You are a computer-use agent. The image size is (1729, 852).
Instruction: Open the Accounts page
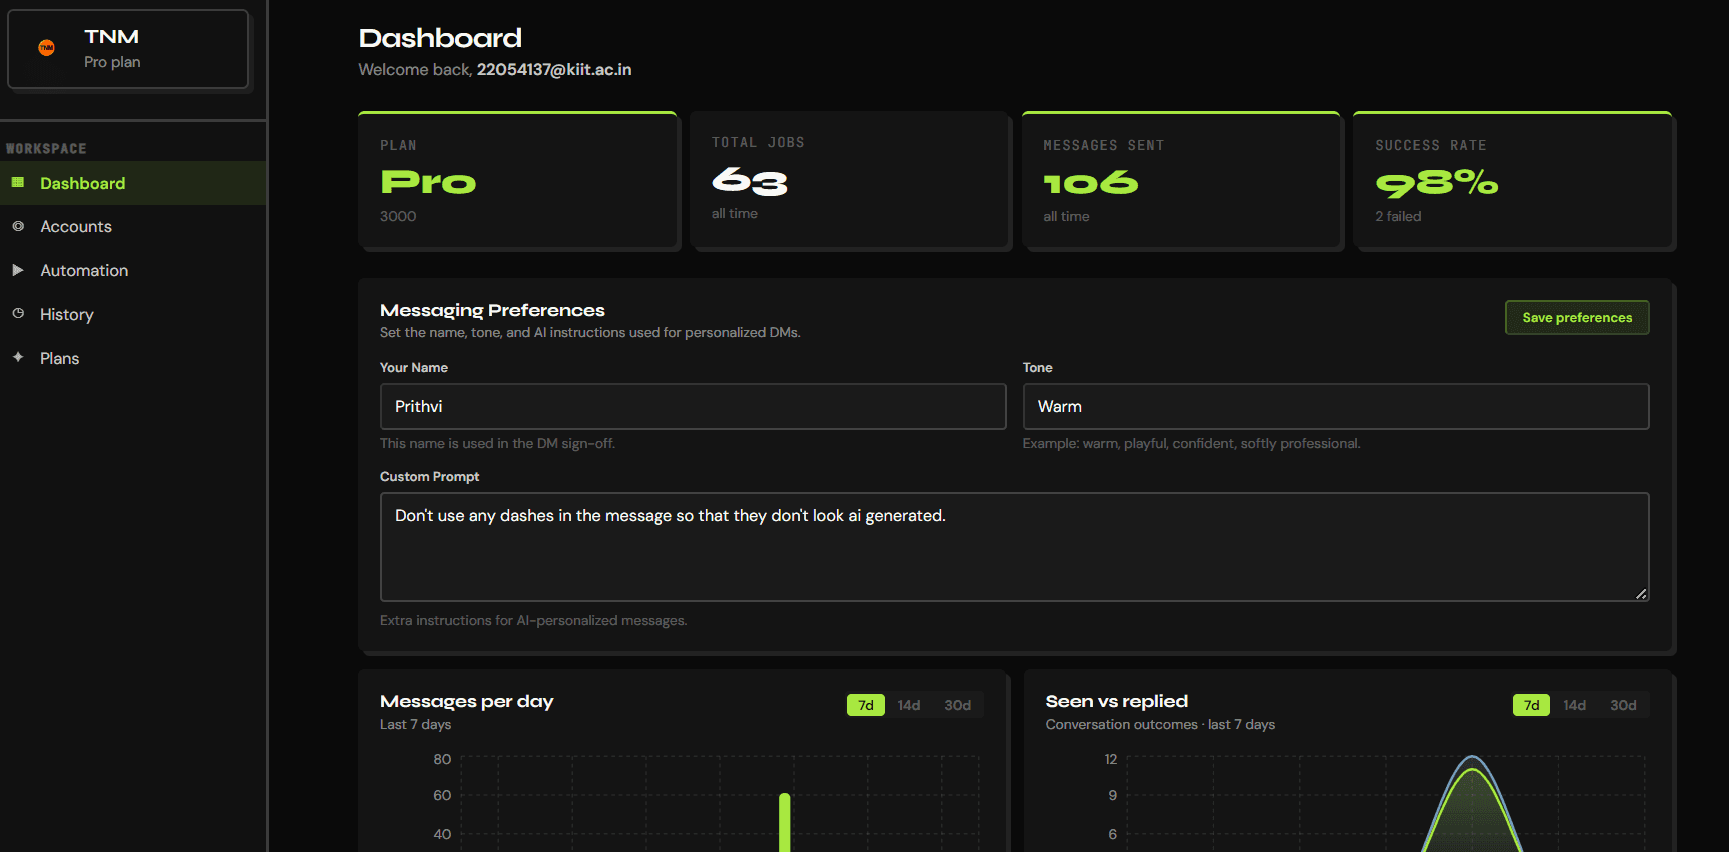click(133, 227)
